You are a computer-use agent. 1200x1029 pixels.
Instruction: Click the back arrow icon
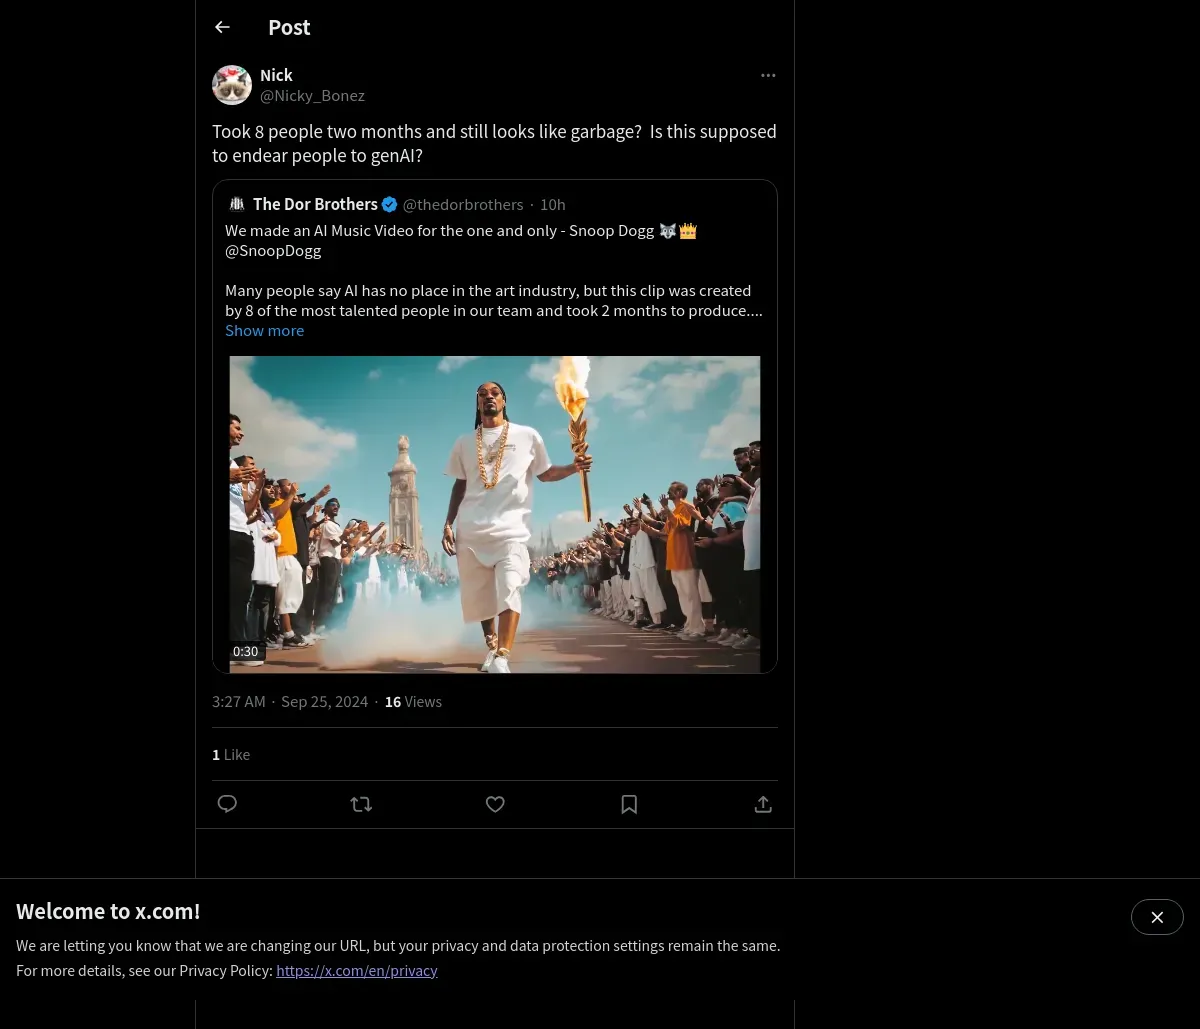222,27
